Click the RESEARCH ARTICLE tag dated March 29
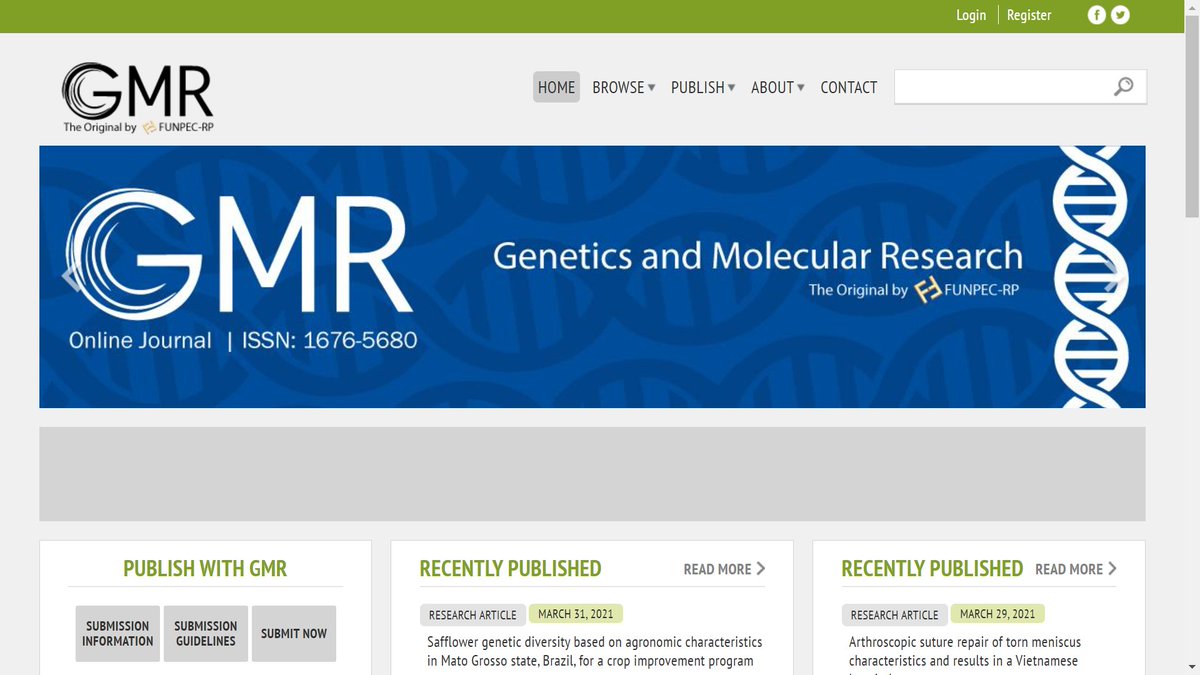This screenshot has width=1200, height=675. pyautogui.click(x=895, y=615)
